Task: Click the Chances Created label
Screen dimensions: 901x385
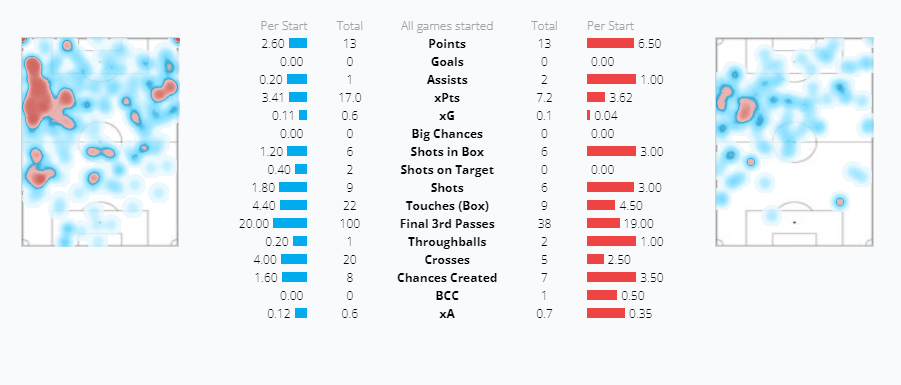Action: (447, 278)
